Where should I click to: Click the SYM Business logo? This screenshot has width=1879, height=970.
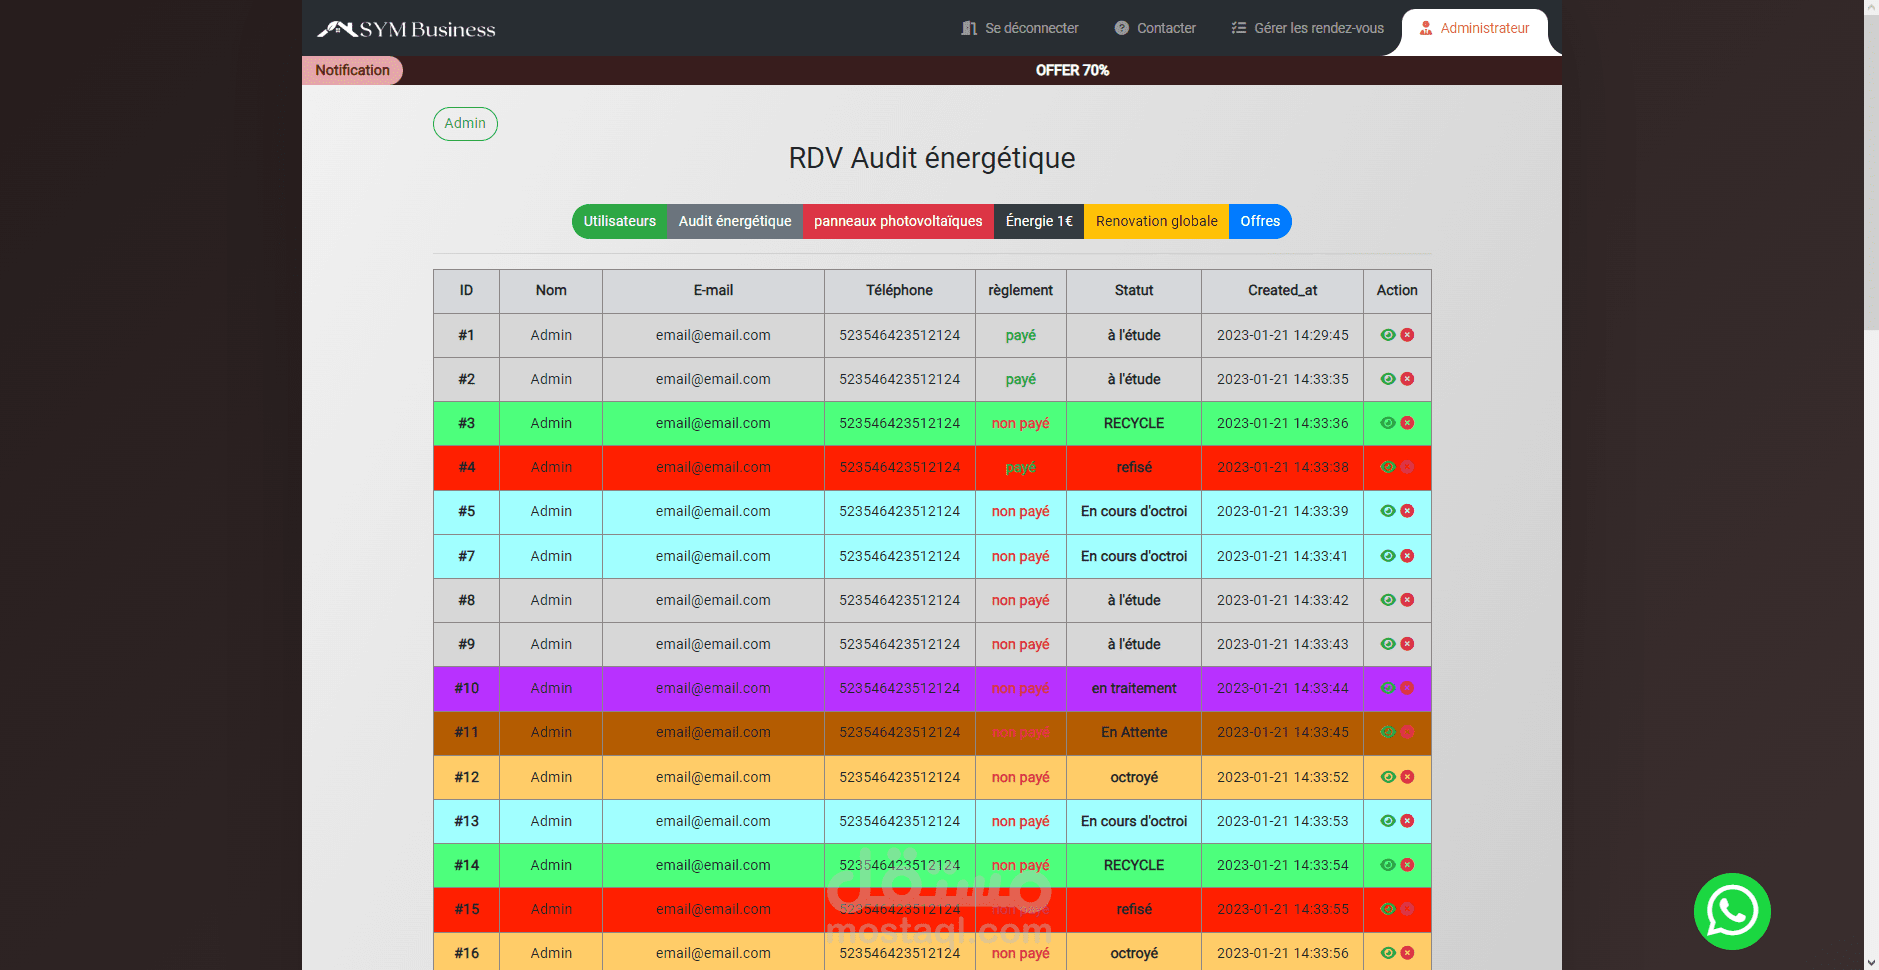point(406,29)
